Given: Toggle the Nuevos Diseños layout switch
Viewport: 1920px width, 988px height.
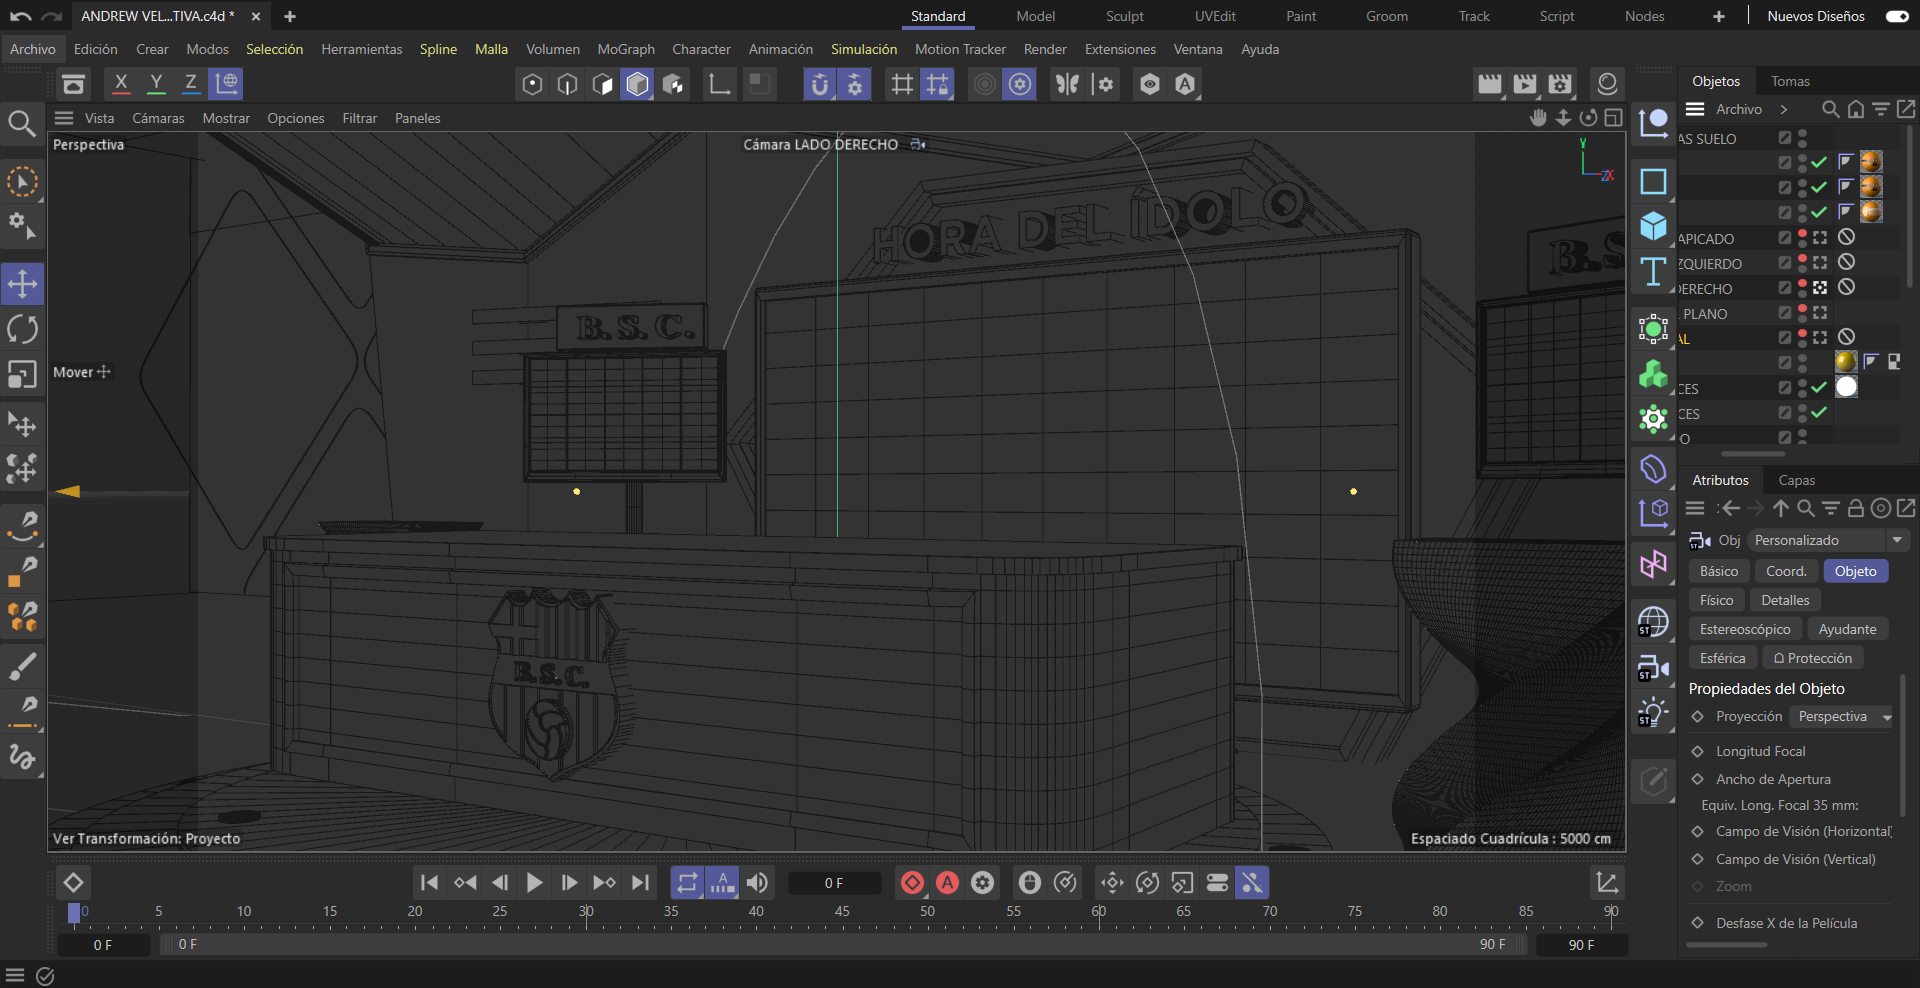Looking at the screenshot, I should coord(1896,16).
